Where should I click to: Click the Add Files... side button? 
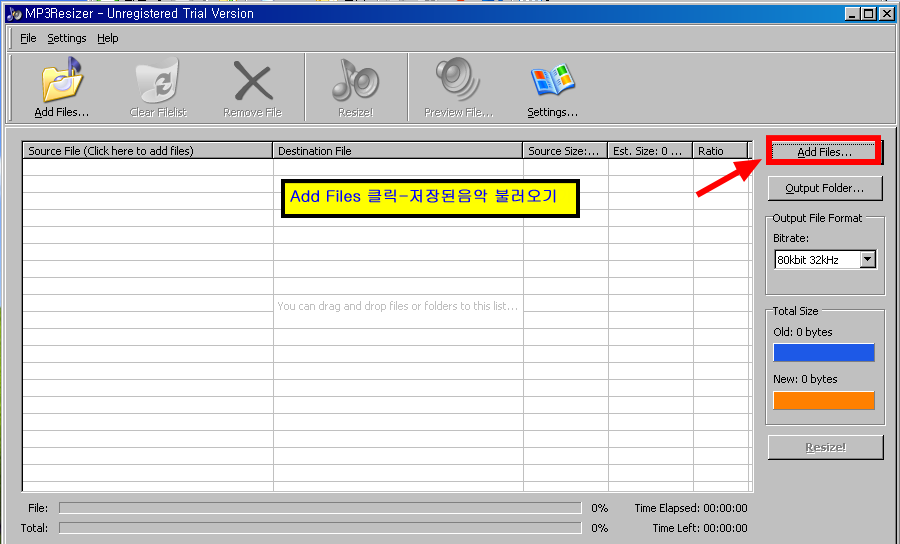tap(824, 151)
